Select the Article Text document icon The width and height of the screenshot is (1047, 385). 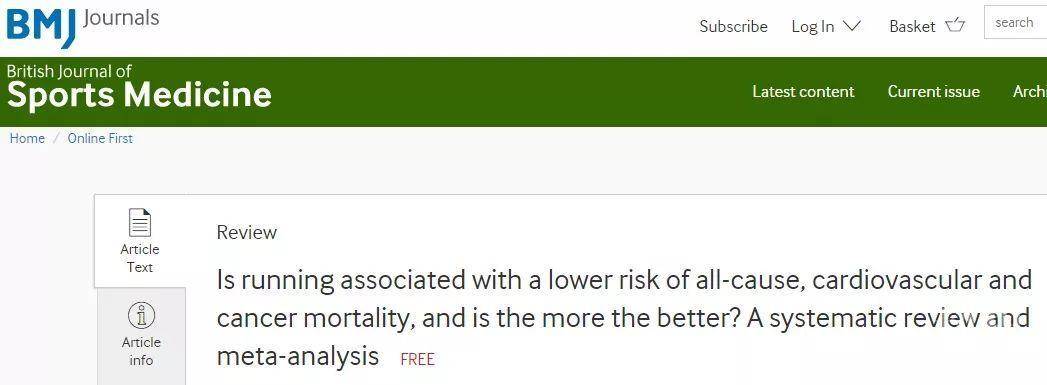click(x=140, y=223)
